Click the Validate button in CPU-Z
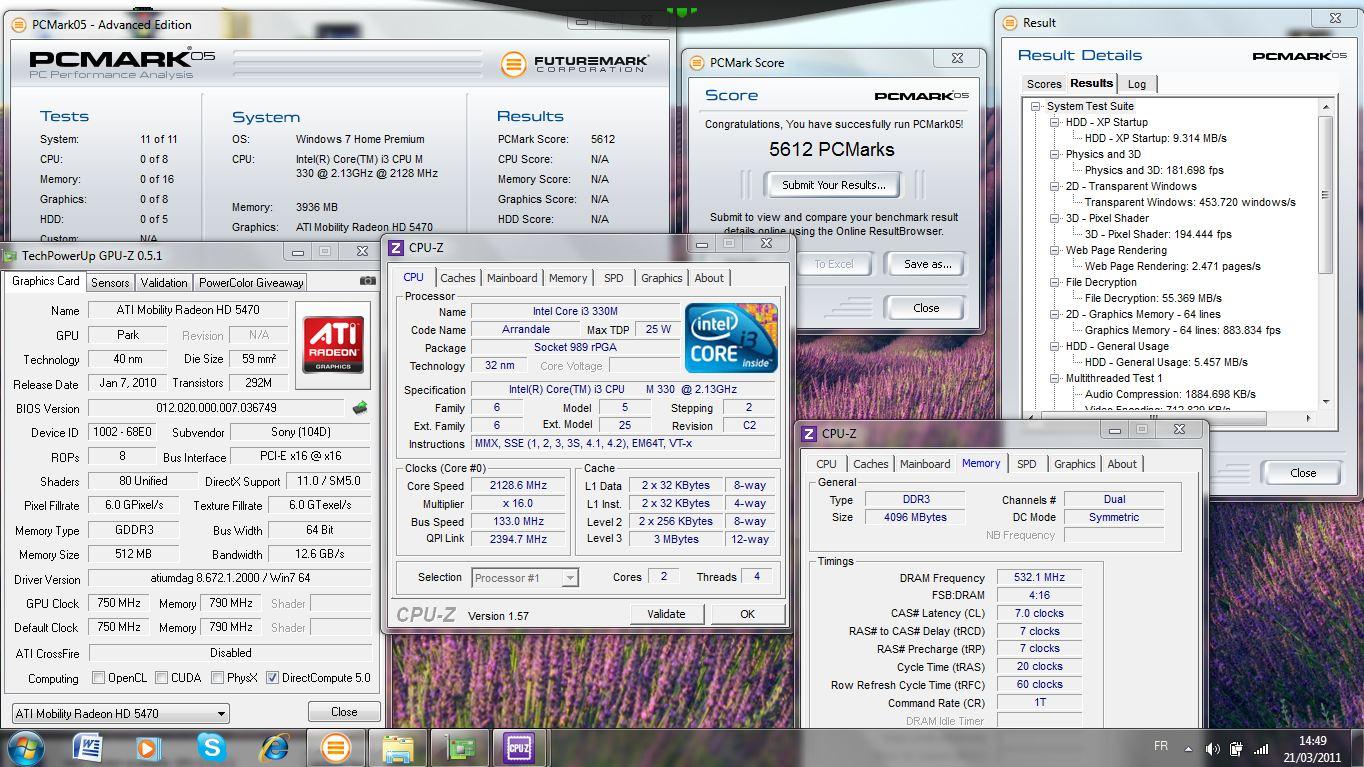Viewport: 1364px width, 767px height. pyautogui.click(x=666, y=614)
